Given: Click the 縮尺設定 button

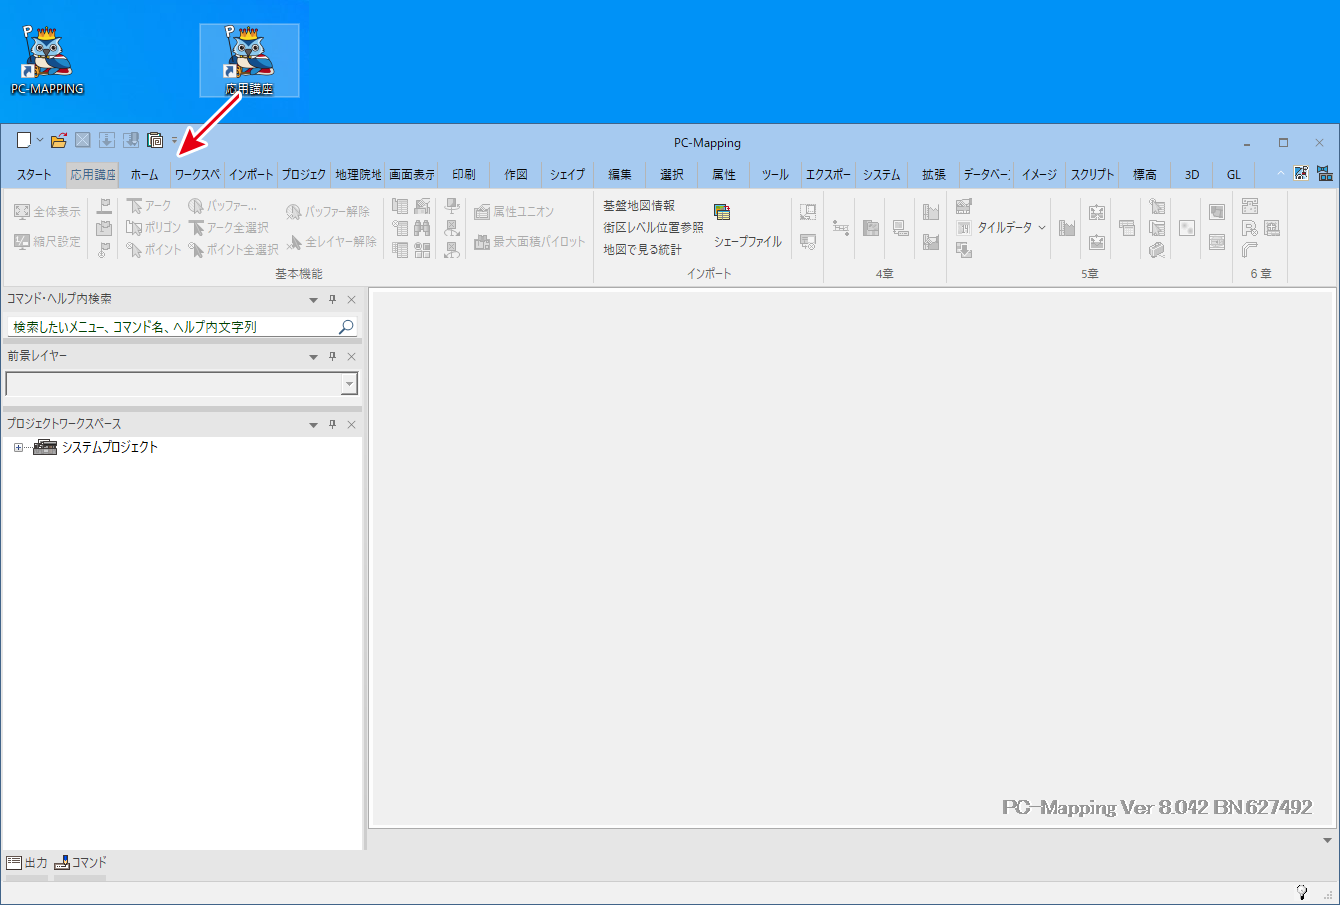Looking at the screenshot, I should tap(47, 241).
